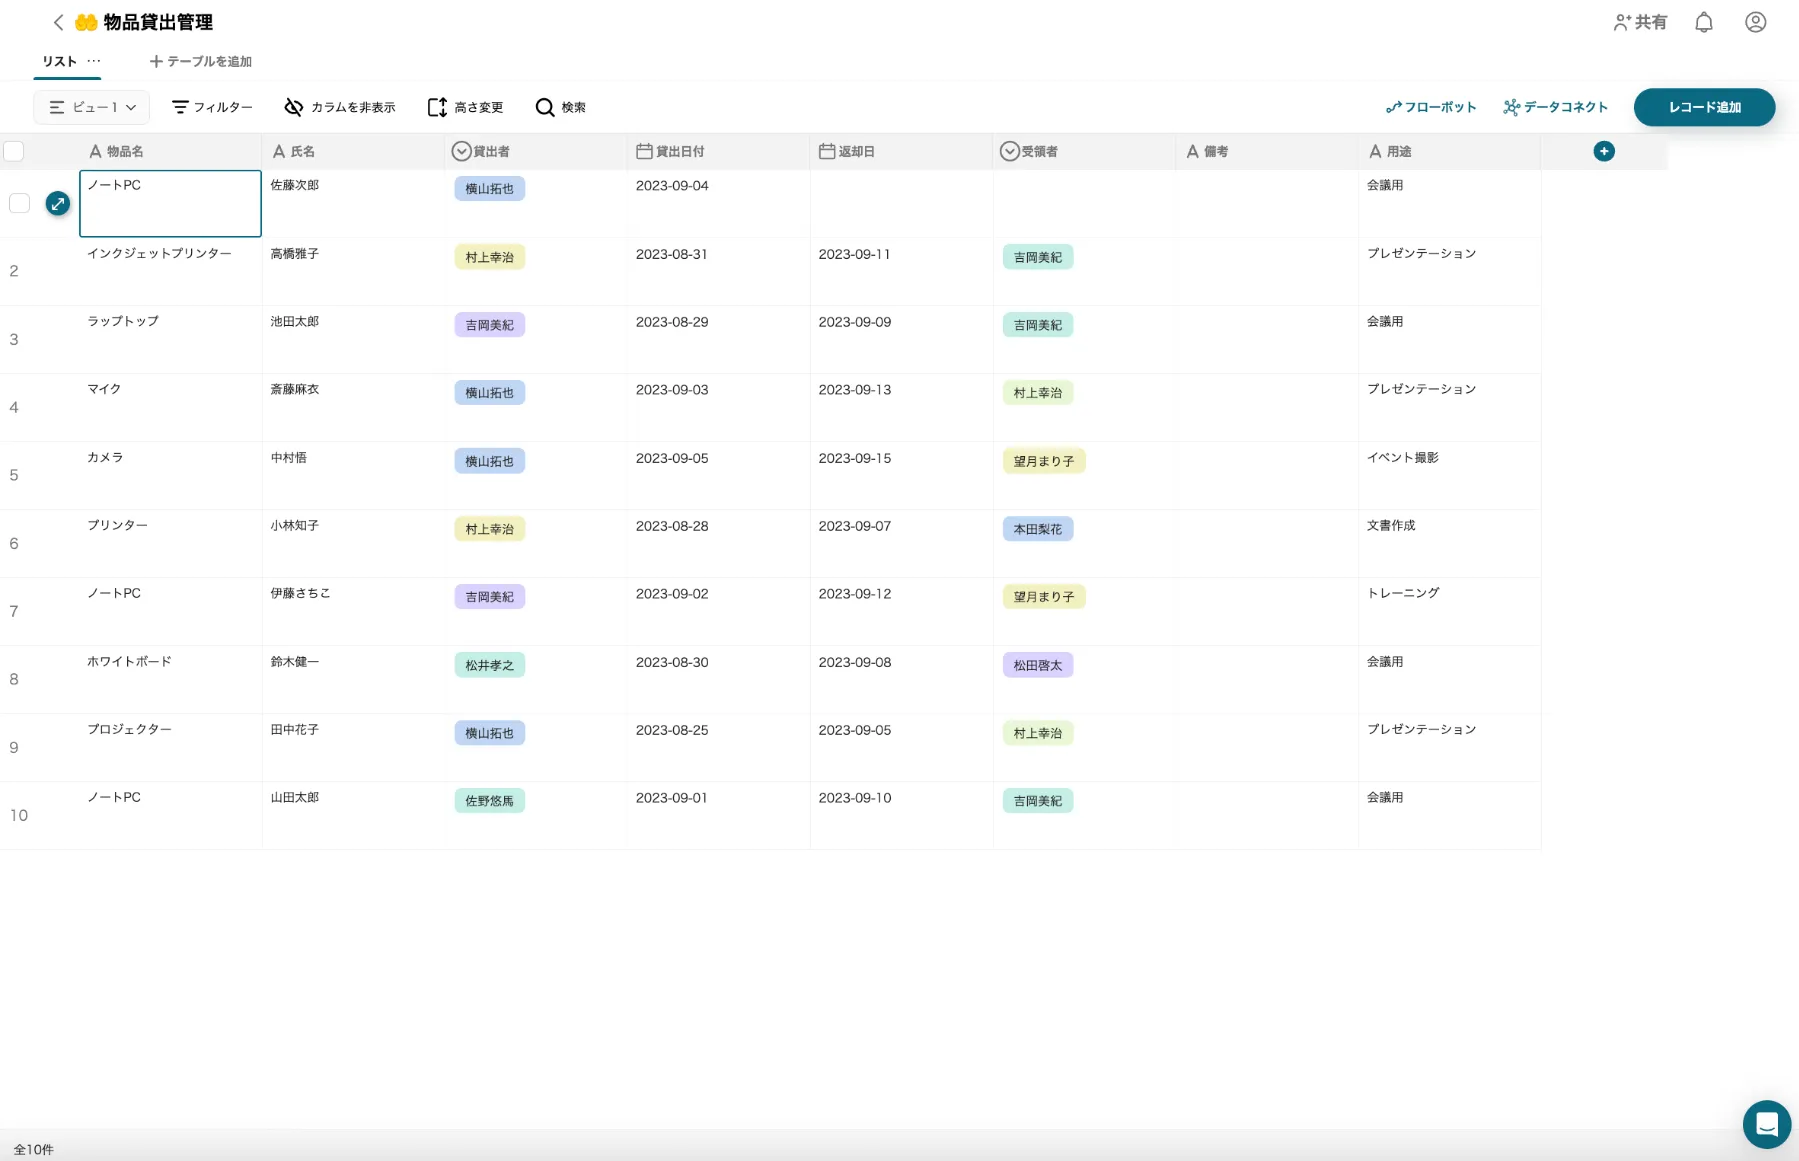Expand the ビュー1 view dropdown

point(92,107)
